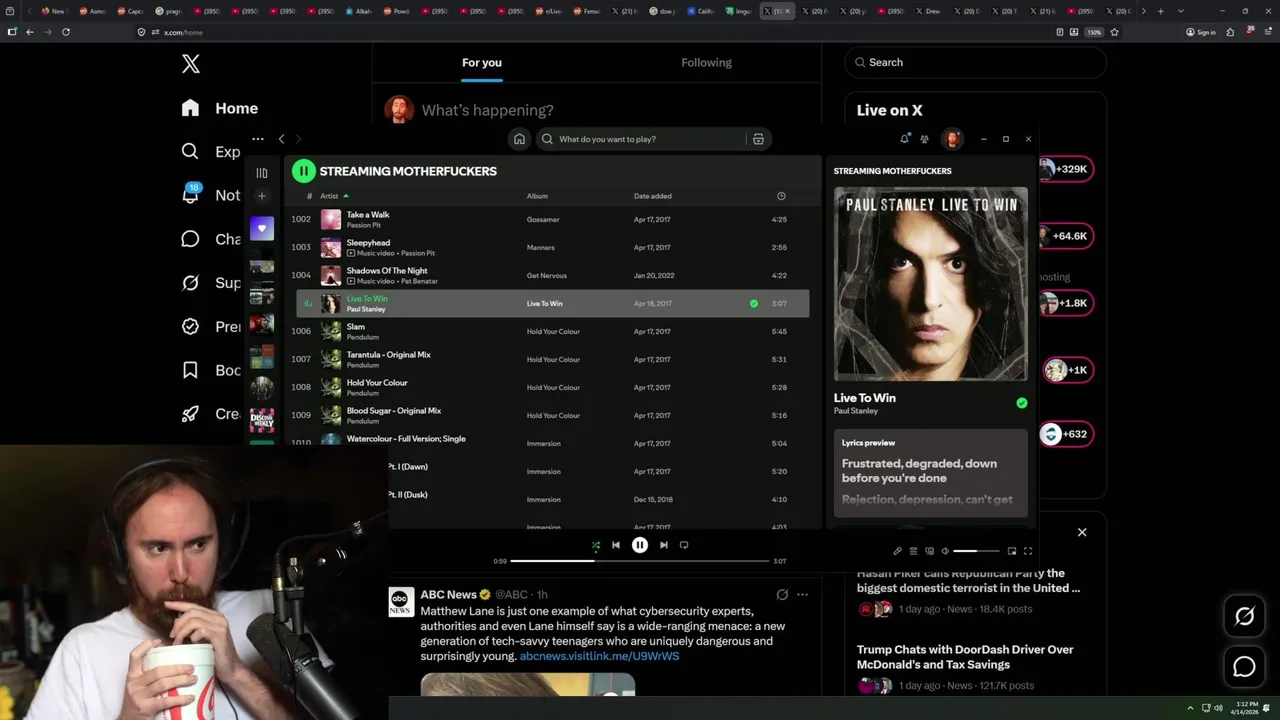Create new playlist with plus icon
This screenshot has height=720, width=1280.
262,196
